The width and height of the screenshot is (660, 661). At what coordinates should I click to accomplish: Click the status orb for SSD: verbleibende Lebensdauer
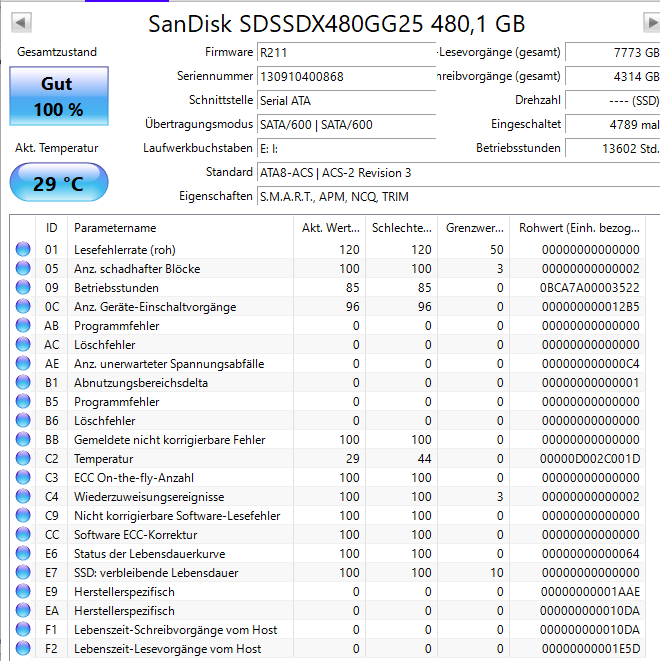pyautogui.click(x=23, y=573)
